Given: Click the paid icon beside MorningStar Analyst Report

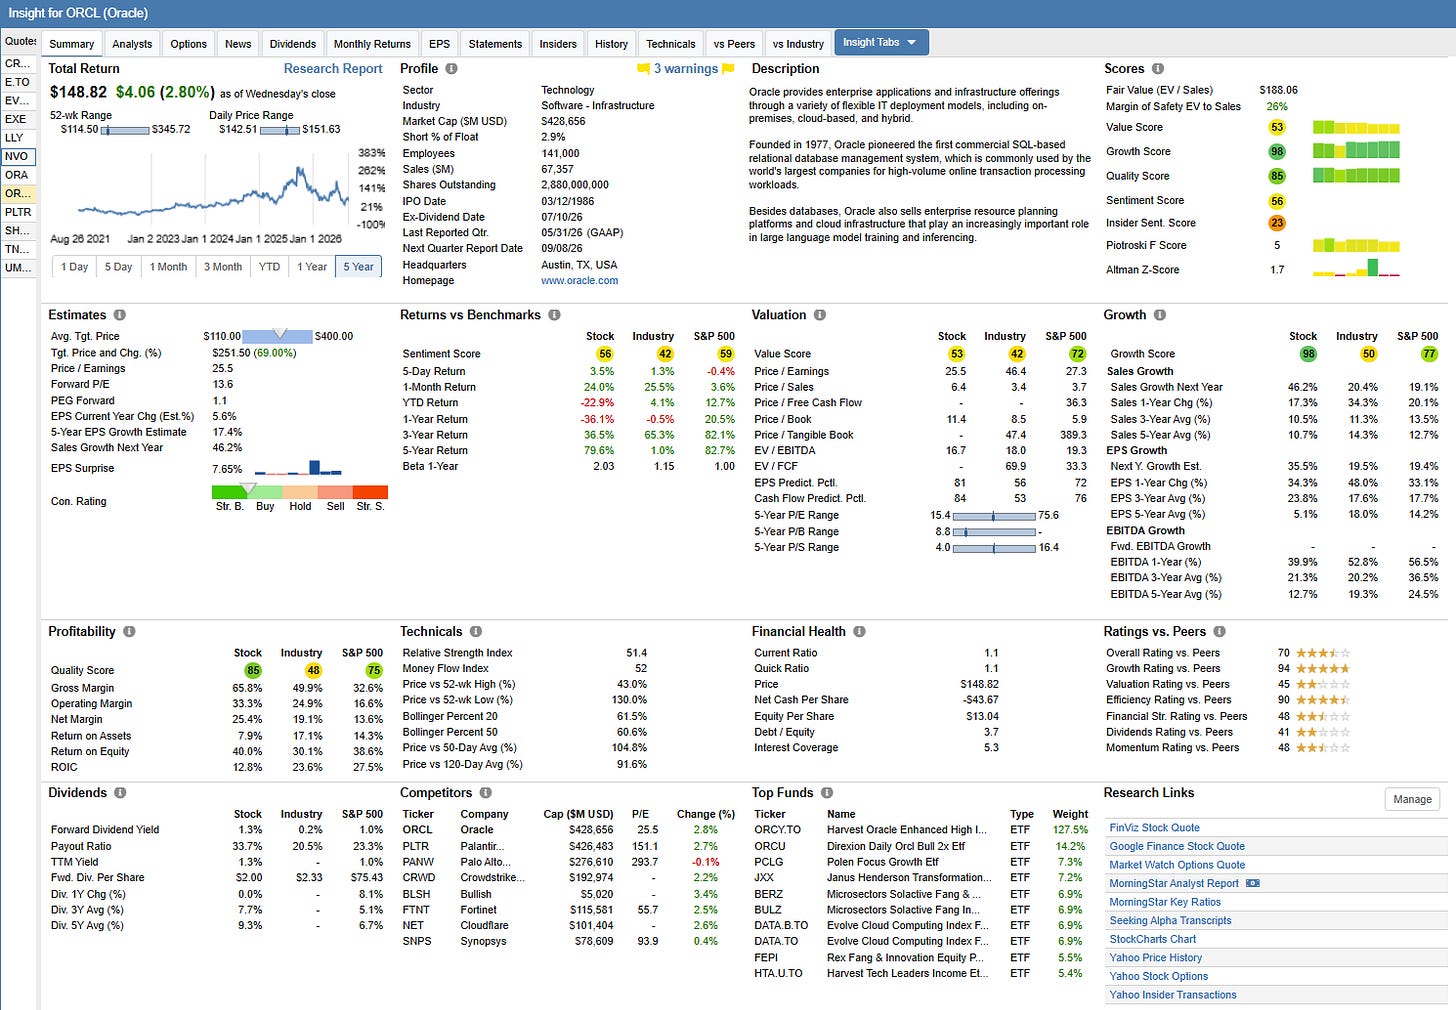Looking at the screenshot, I should coord(1252,884).
